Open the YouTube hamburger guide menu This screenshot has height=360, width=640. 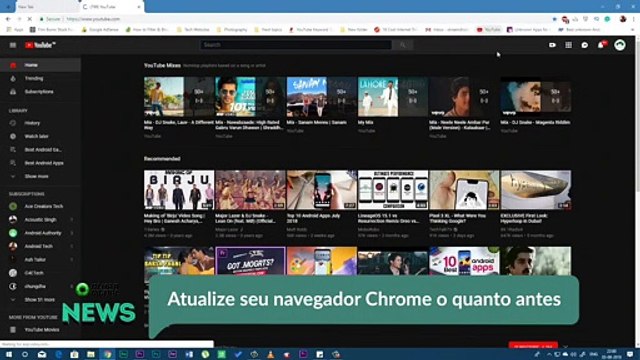(x=13, y=45)
